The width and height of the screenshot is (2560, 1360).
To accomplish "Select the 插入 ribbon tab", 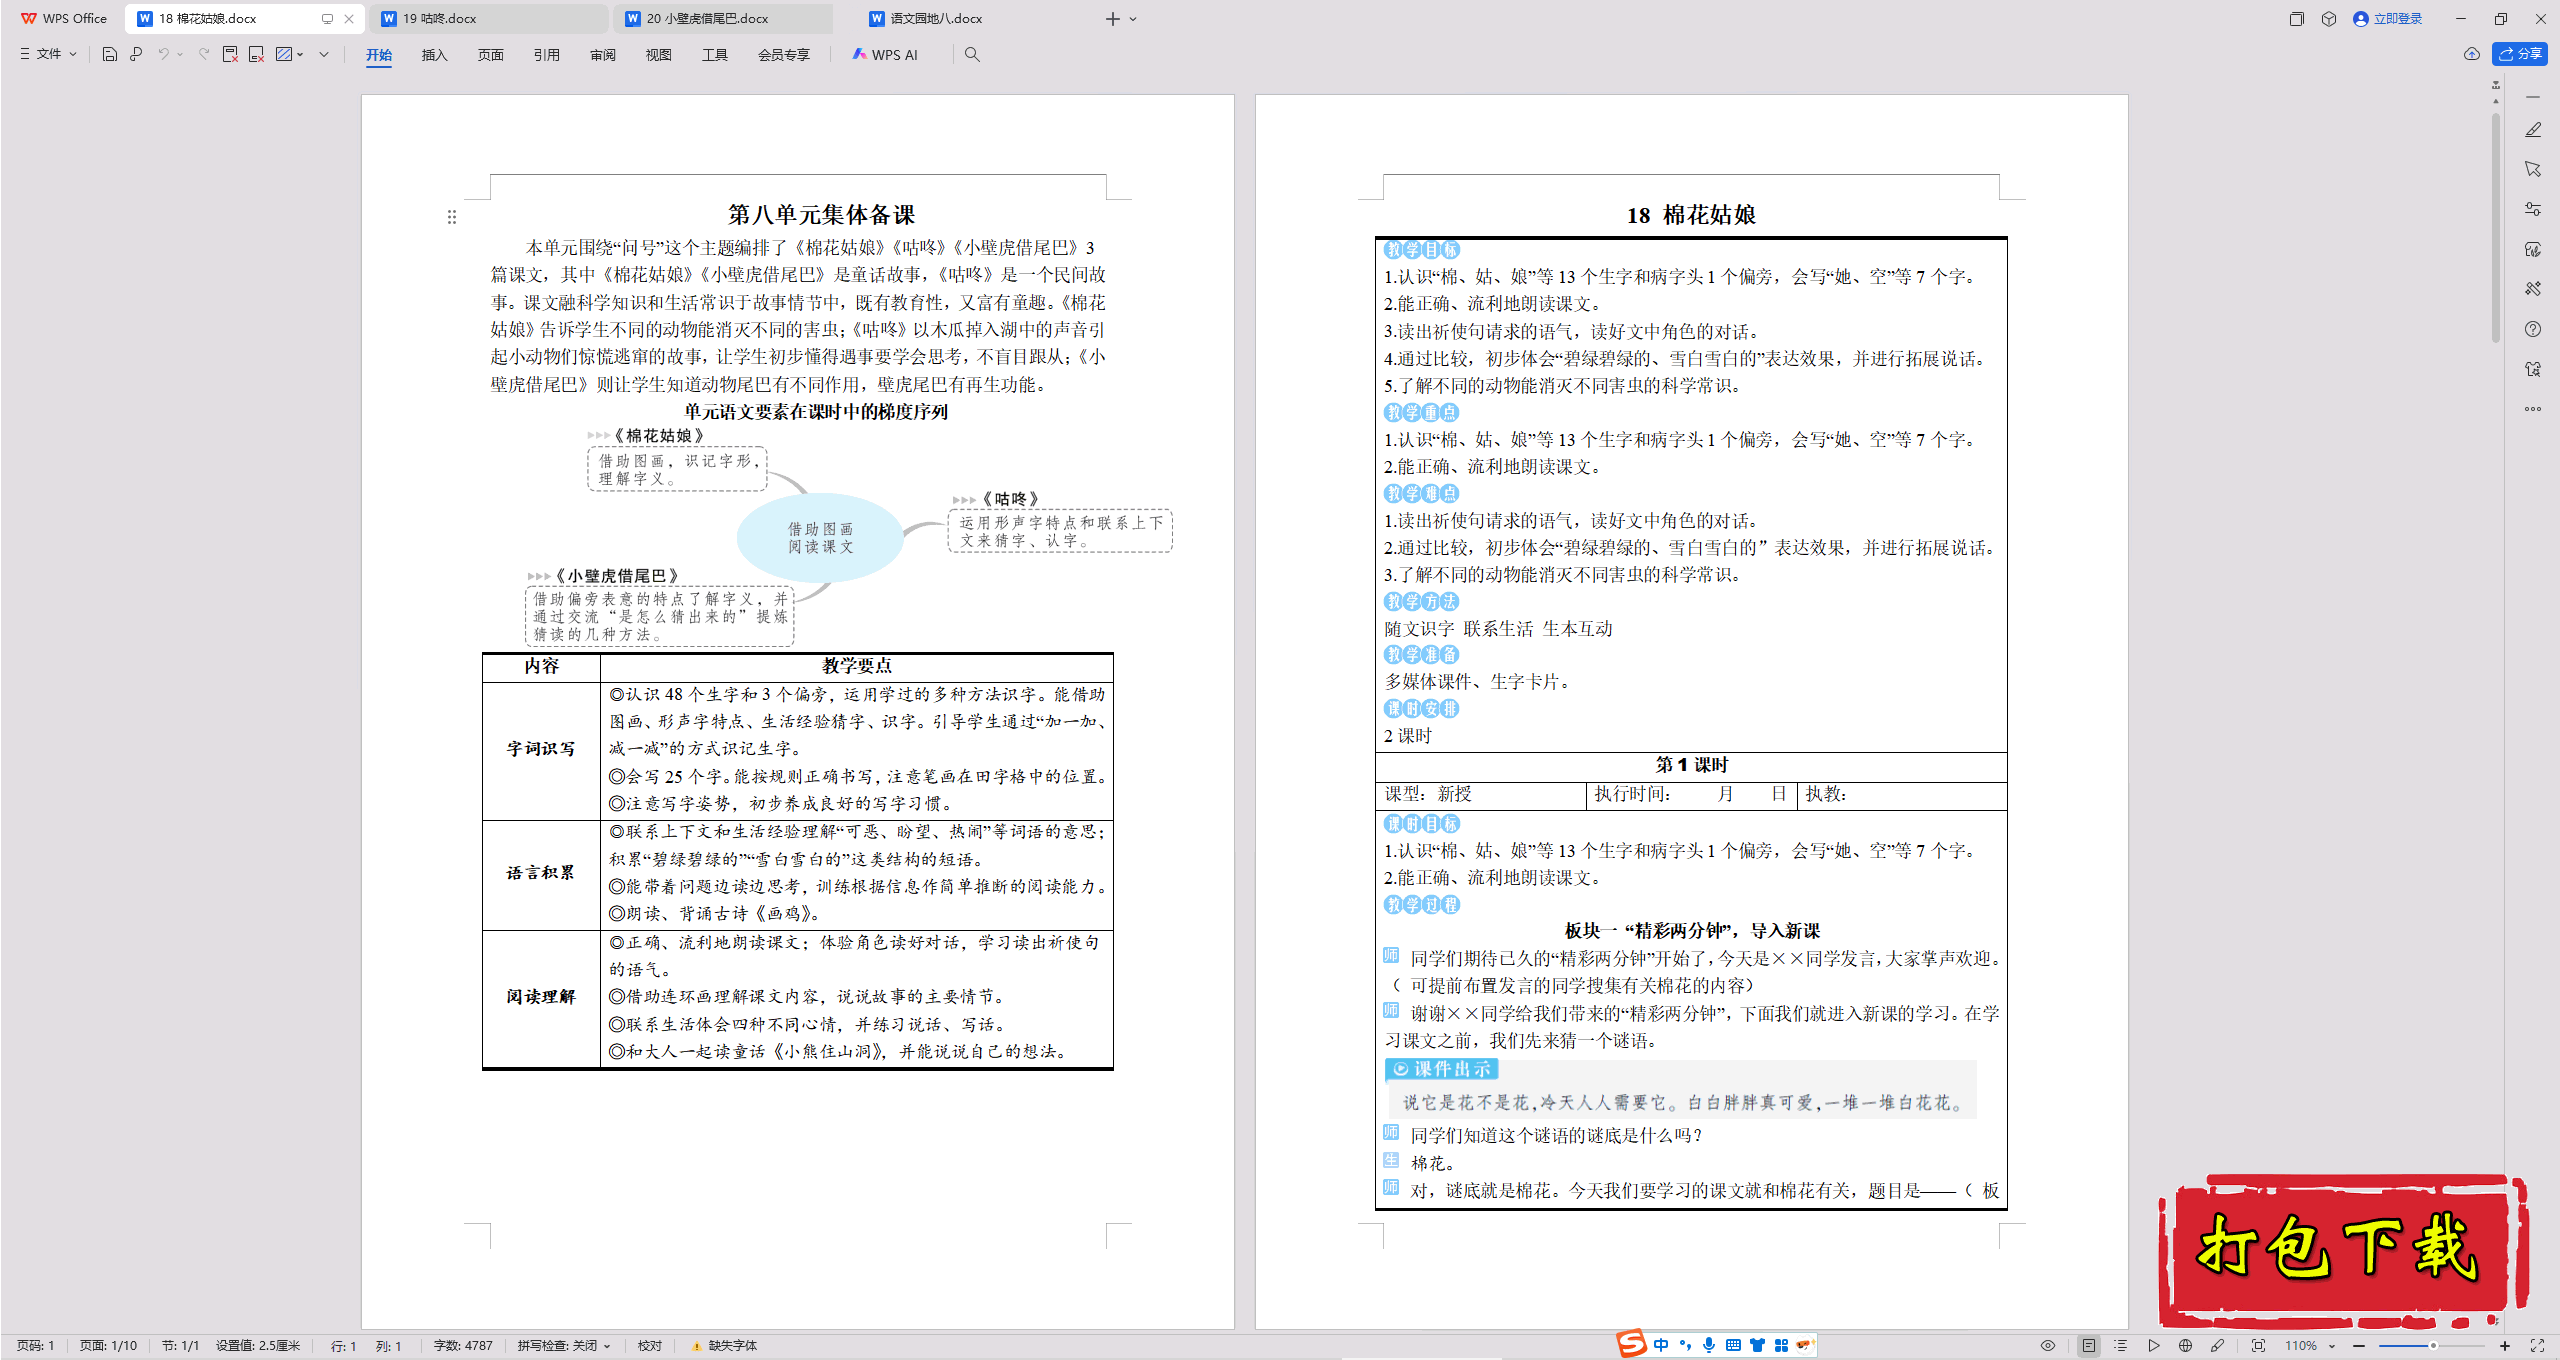I will 434,55.
